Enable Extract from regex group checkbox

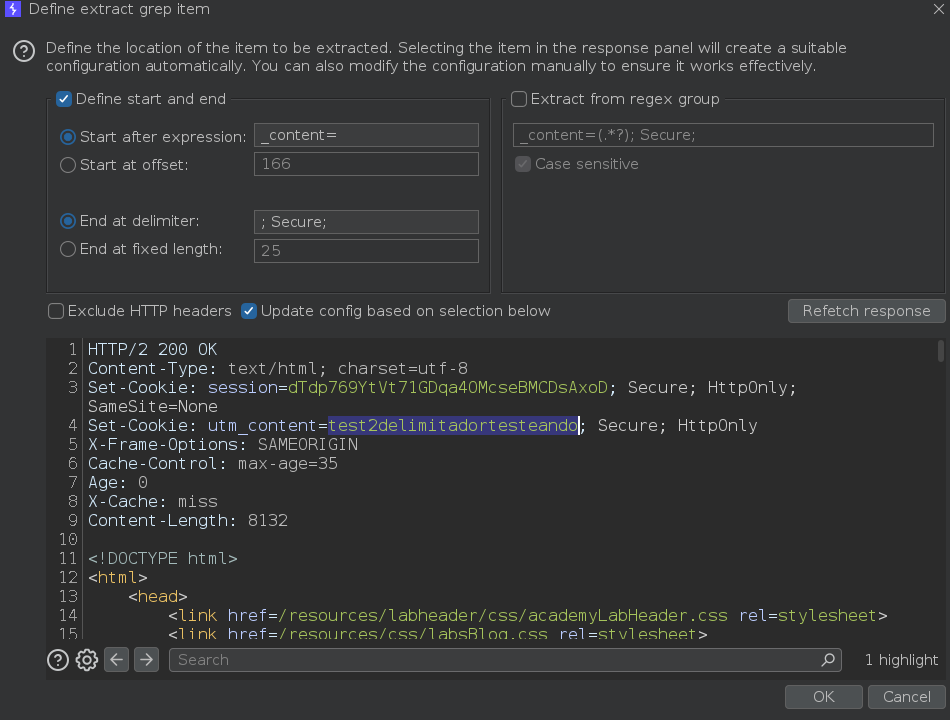click(x=519, y=99)
